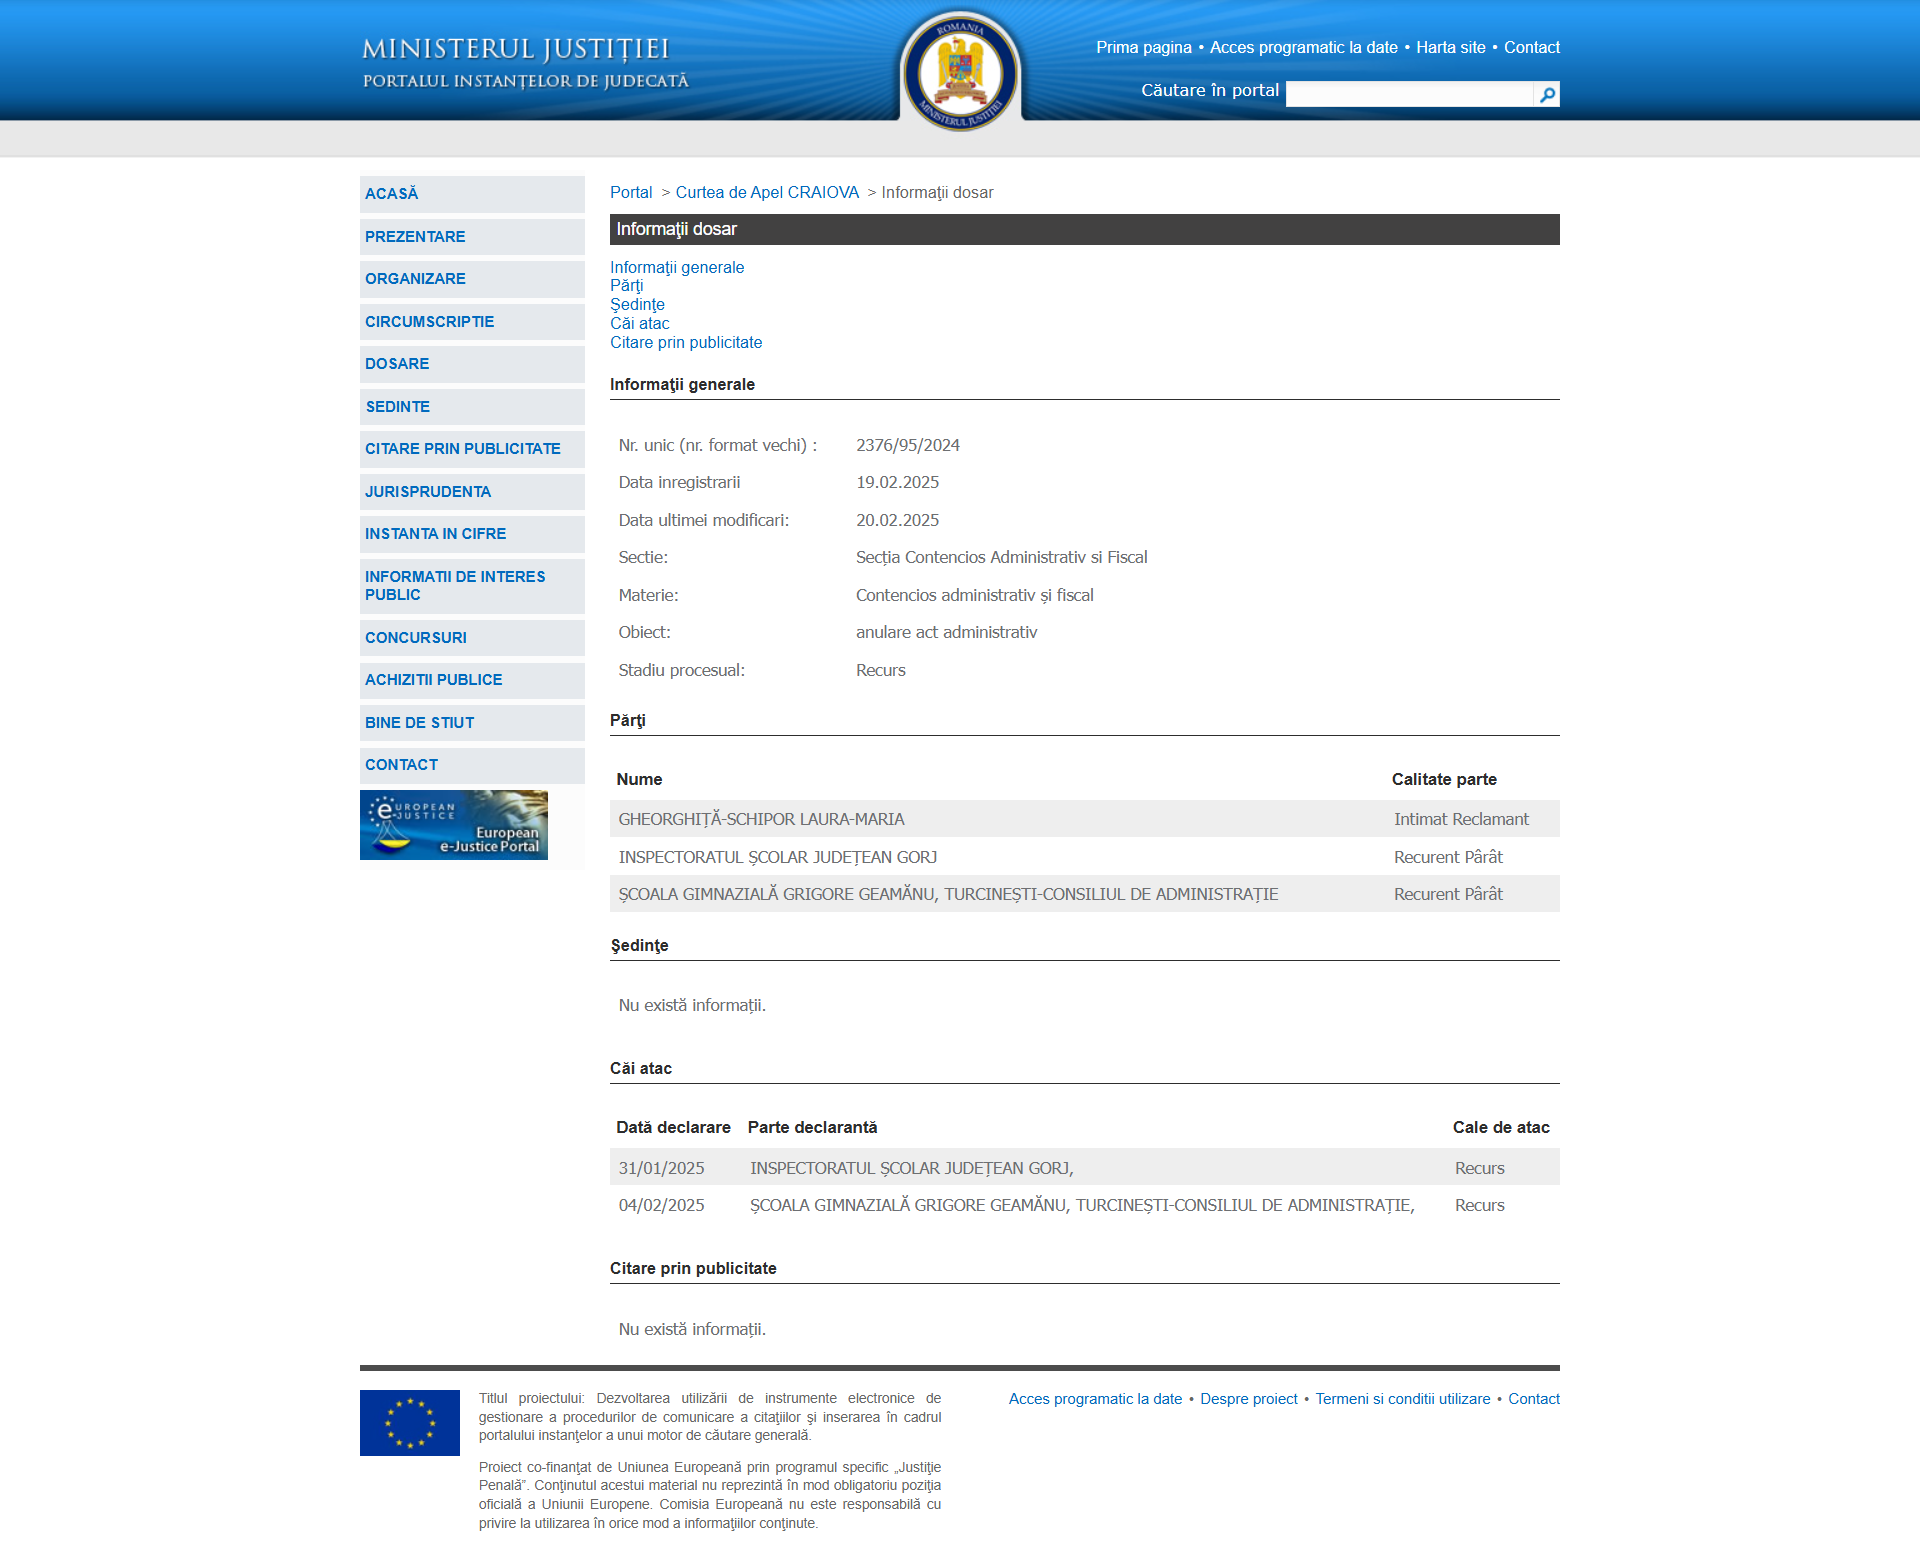Open CITARE PRIN PUBLICITATE sidebar item
1920x1546 pixels.
click(472, 449)
